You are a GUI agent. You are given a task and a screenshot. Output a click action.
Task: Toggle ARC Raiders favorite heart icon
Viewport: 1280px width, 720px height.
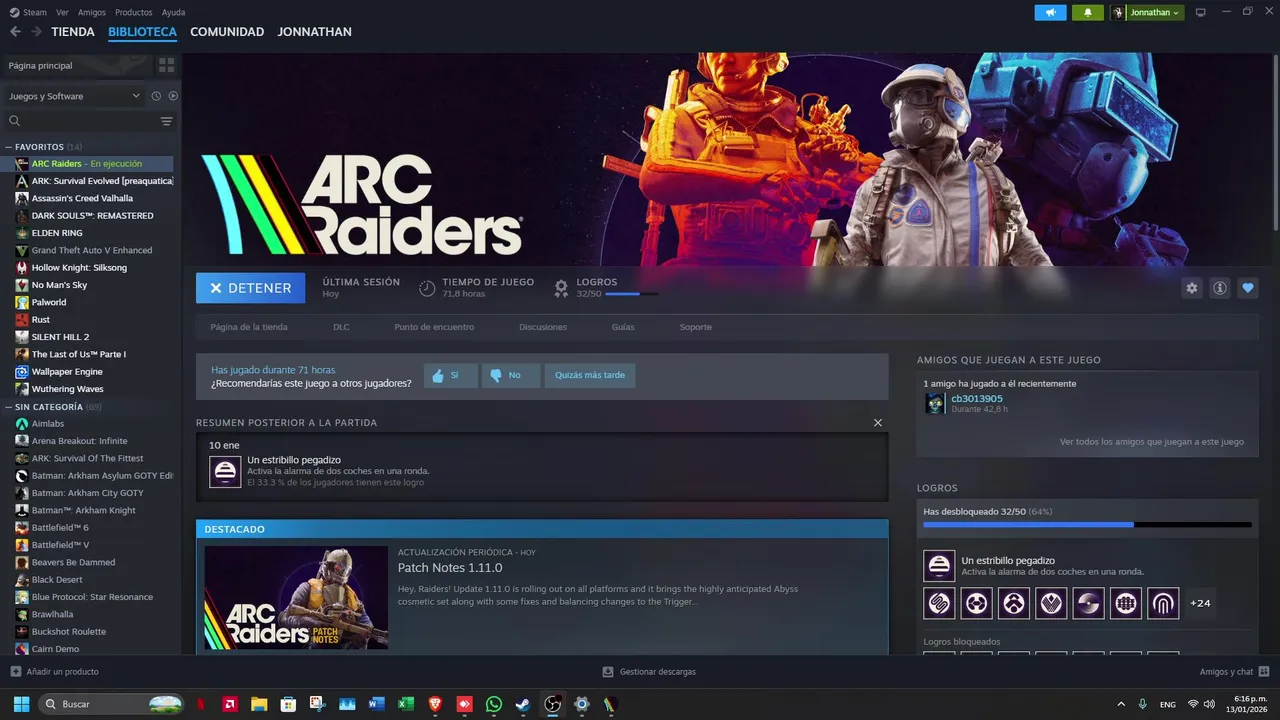tap(1247, 288)
